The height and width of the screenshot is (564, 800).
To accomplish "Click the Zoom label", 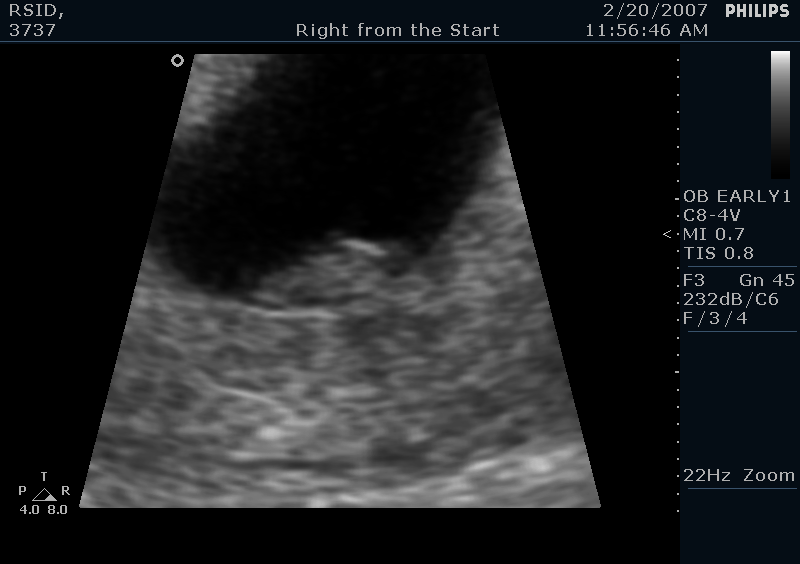I will [x=769, y=476].
